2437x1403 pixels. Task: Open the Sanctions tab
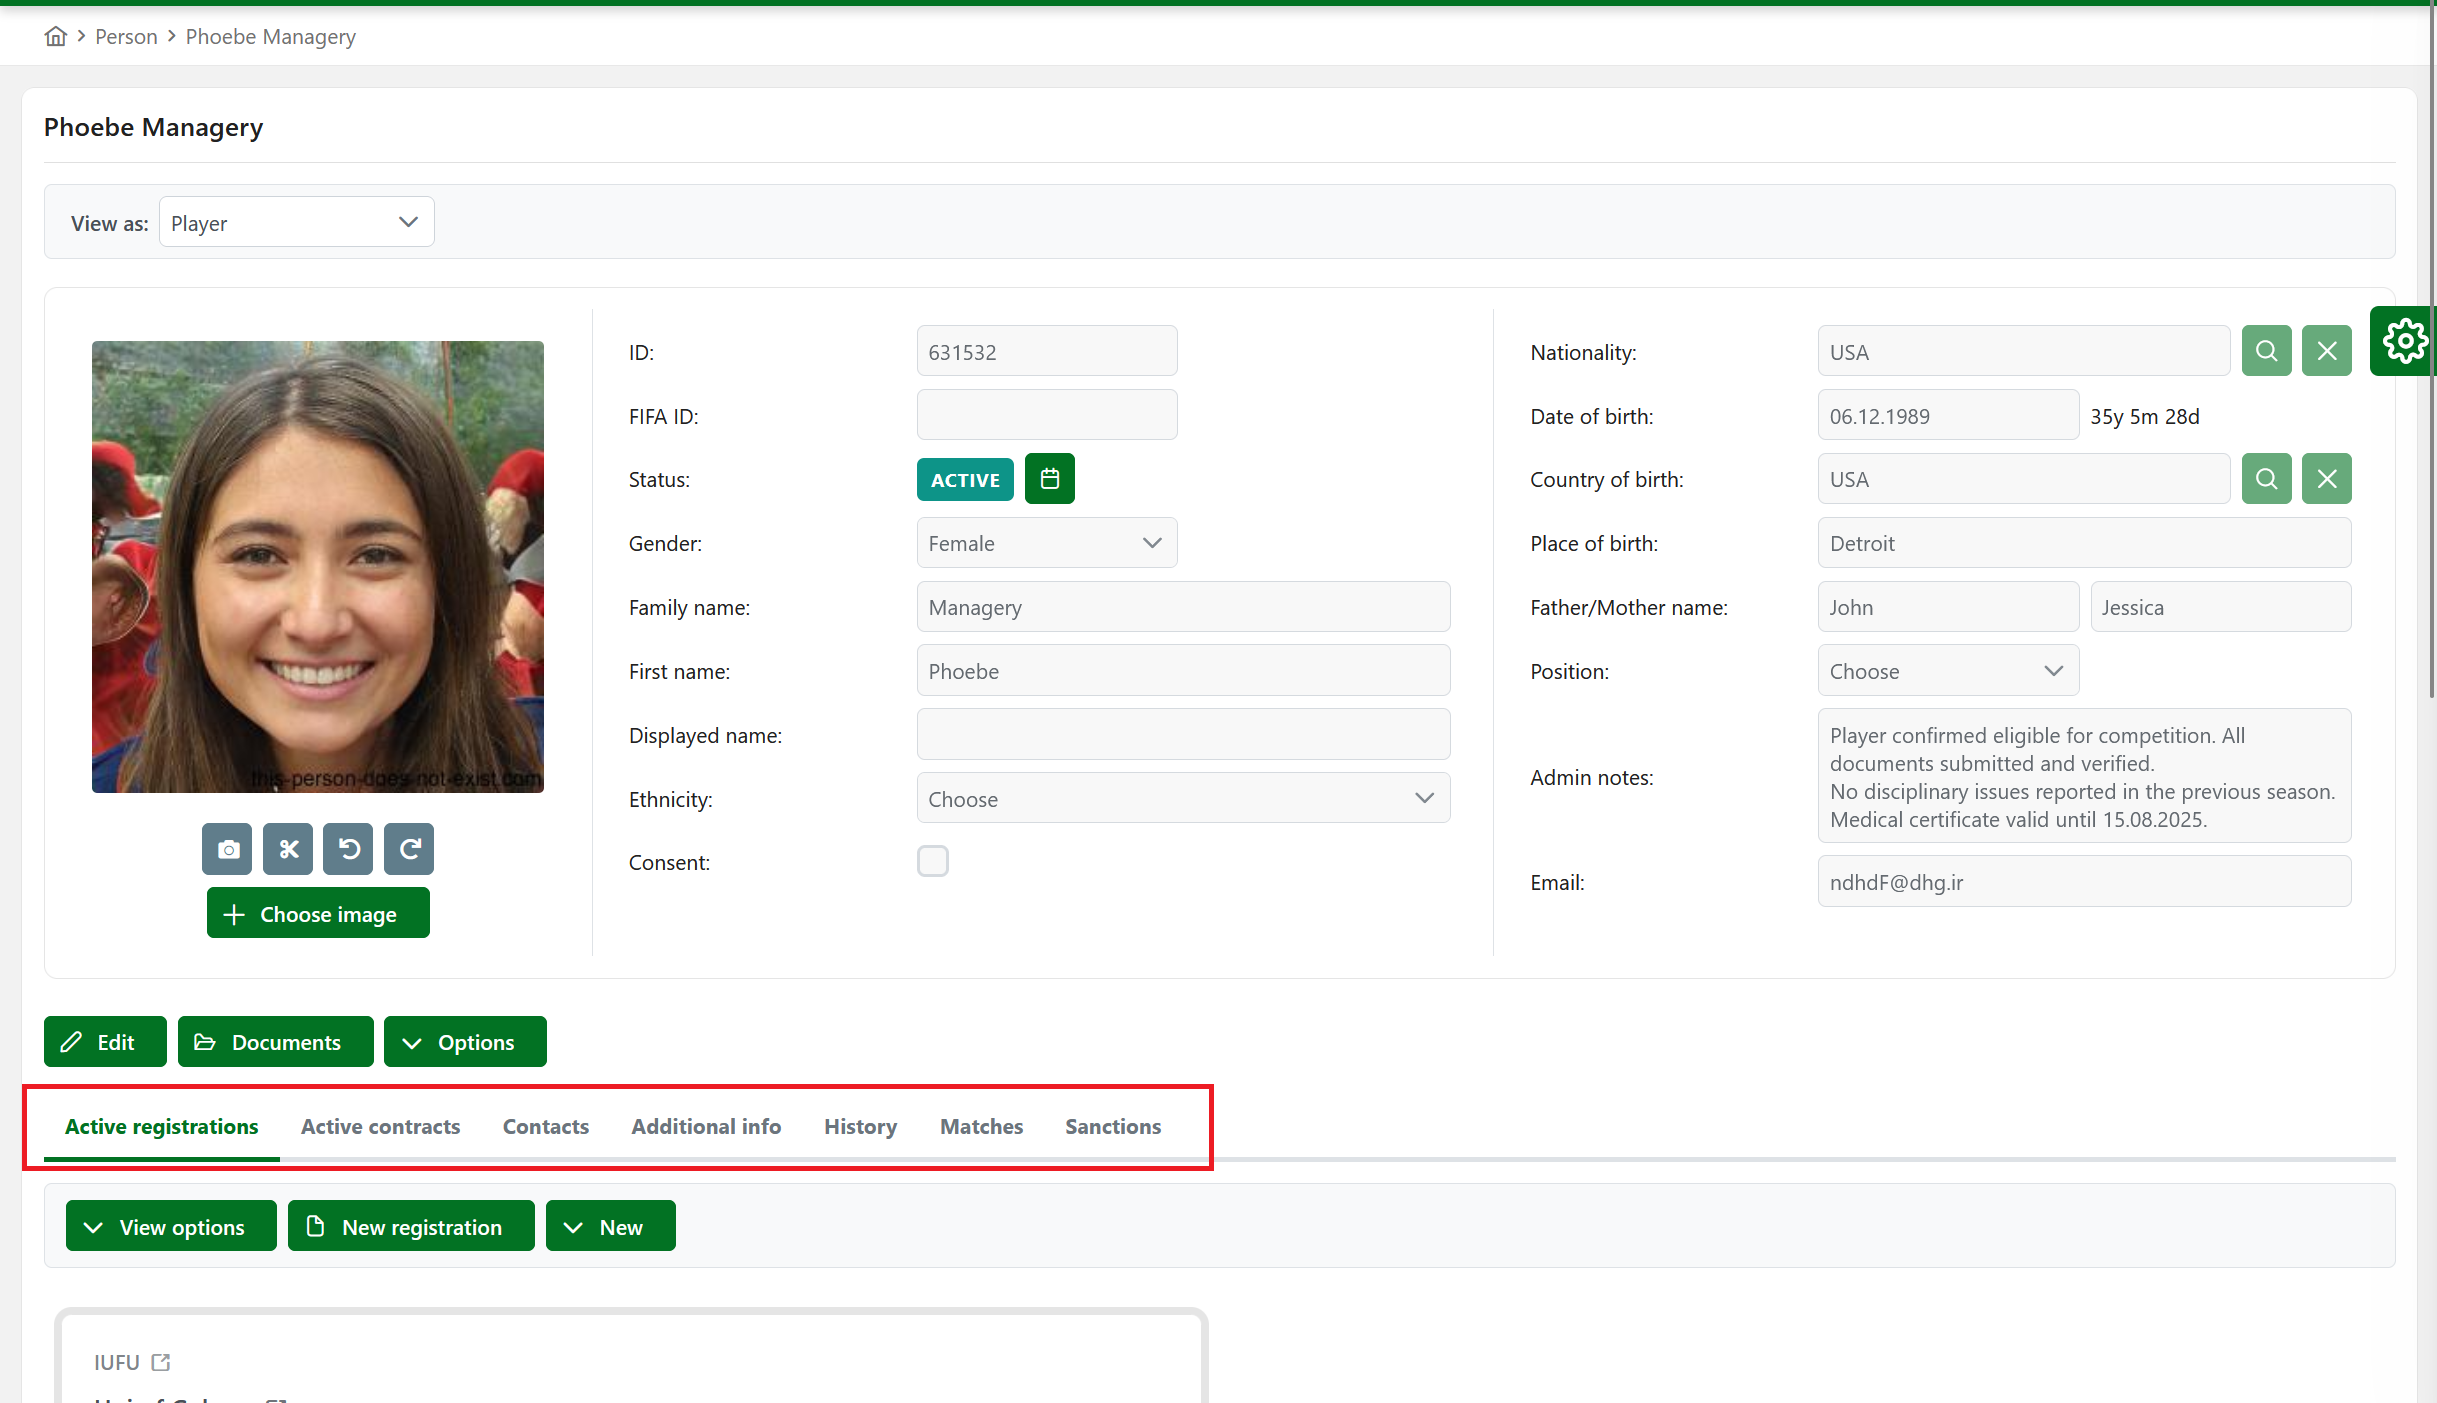click(1112, 1127)
